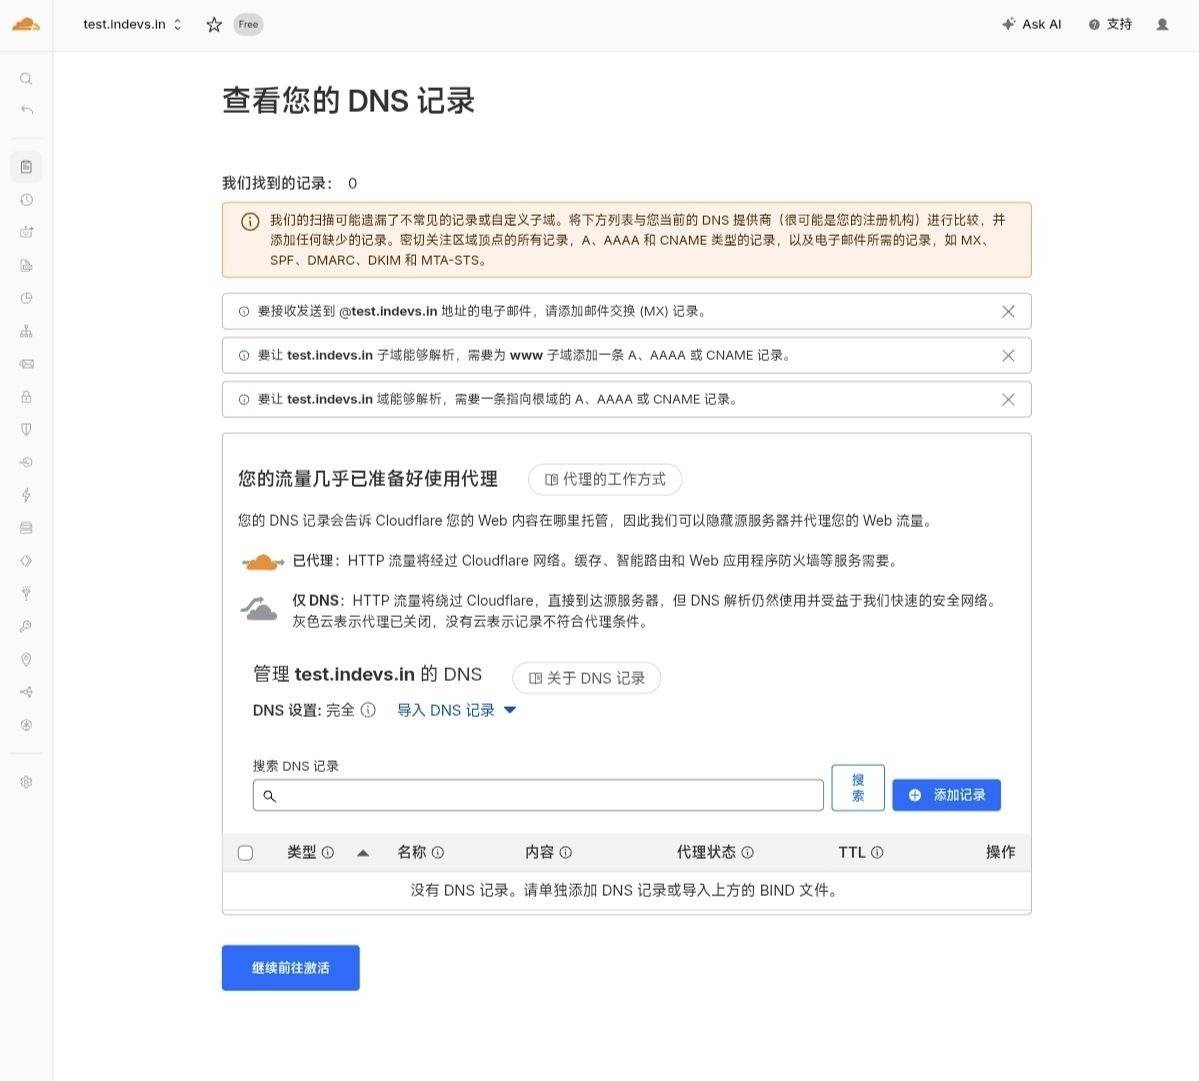Open the Access circular arrow sidebar icon

coord(26,463)
